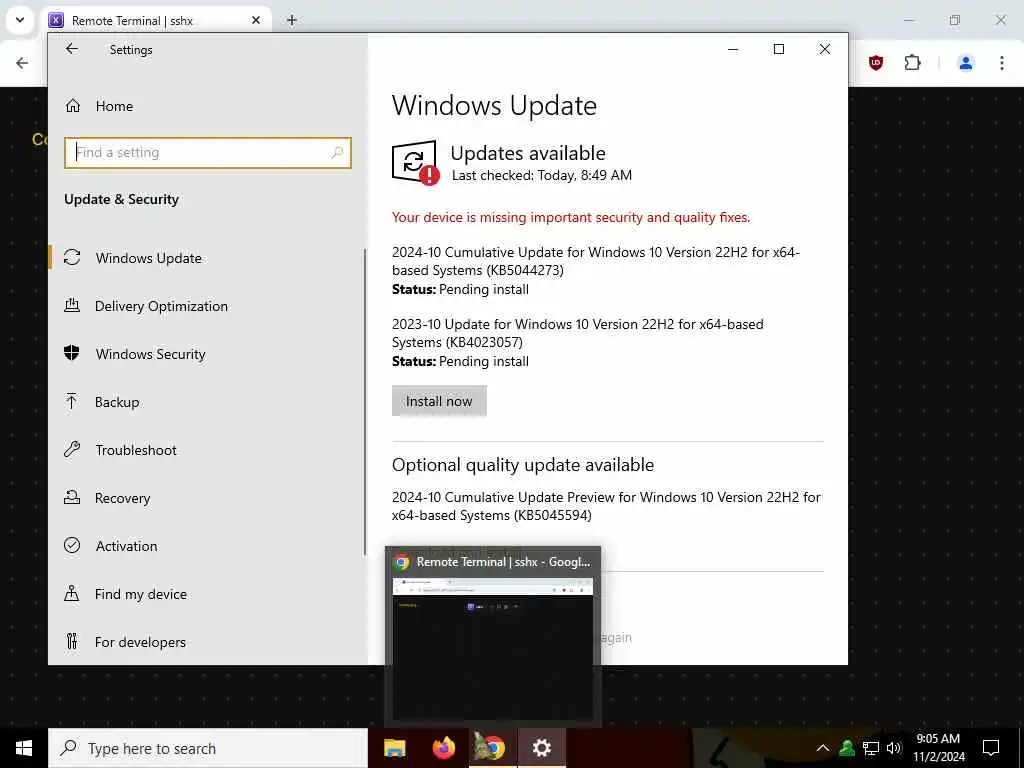
Task: Switch to Chrome in taskbar
Action: 492,748
